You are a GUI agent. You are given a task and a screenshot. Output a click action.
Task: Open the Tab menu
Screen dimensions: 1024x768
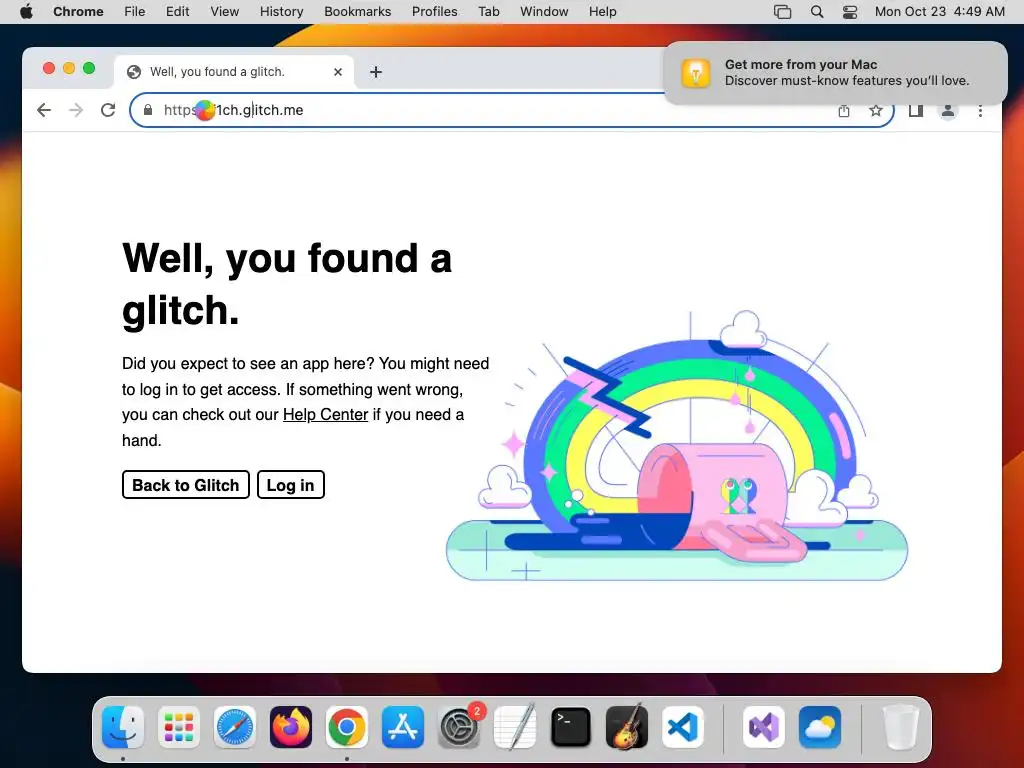pos(488,12)
